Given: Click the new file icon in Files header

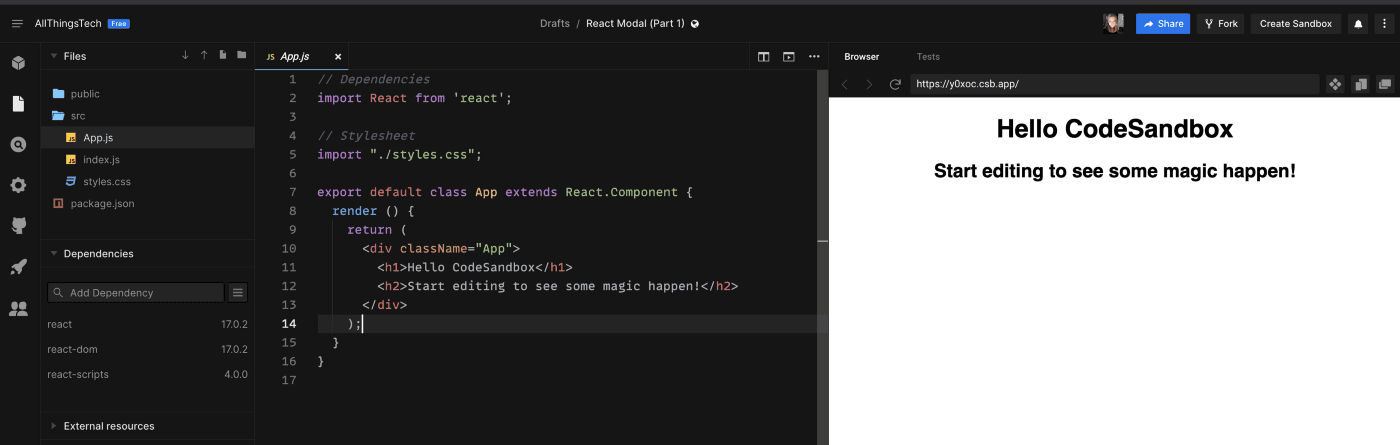Looking at the screenshot, I should pyautogui.click(x=222, y=56).
